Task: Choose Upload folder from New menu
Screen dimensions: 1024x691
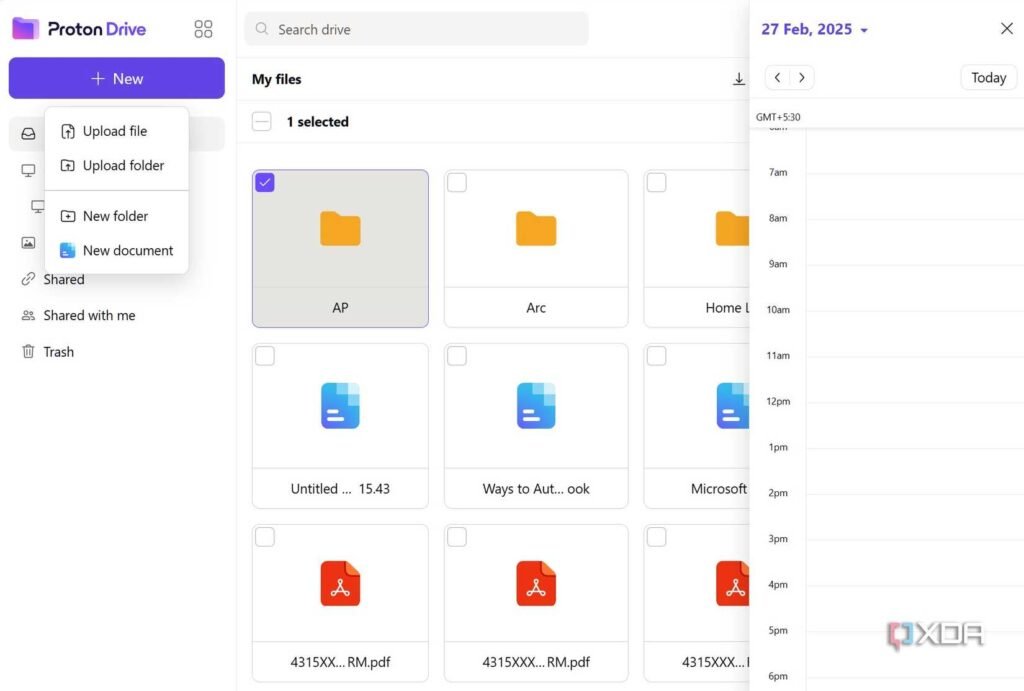Action: (x=116, y=166)
